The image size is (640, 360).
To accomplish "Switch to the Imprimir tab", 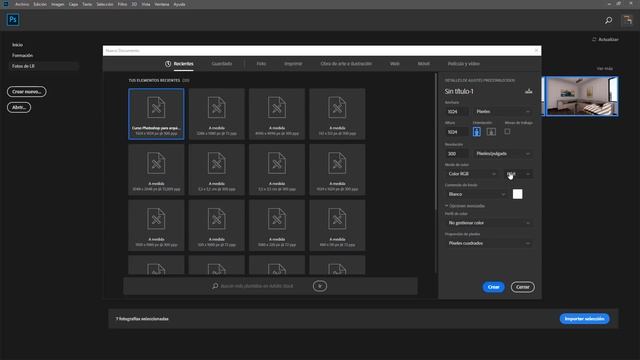I will (293, 64).
